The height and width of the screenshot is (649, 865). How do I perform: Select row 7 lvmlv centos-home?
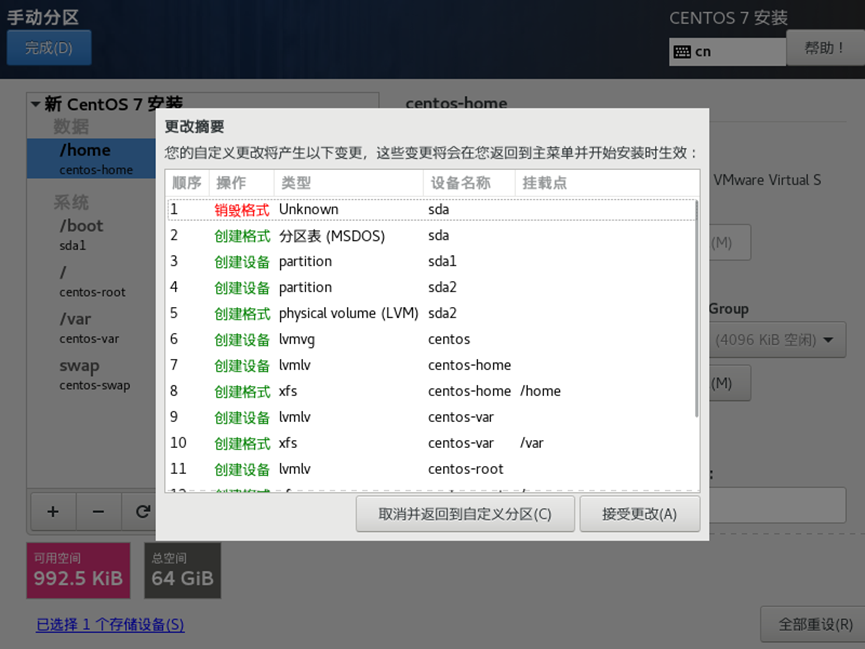[430, 365]
